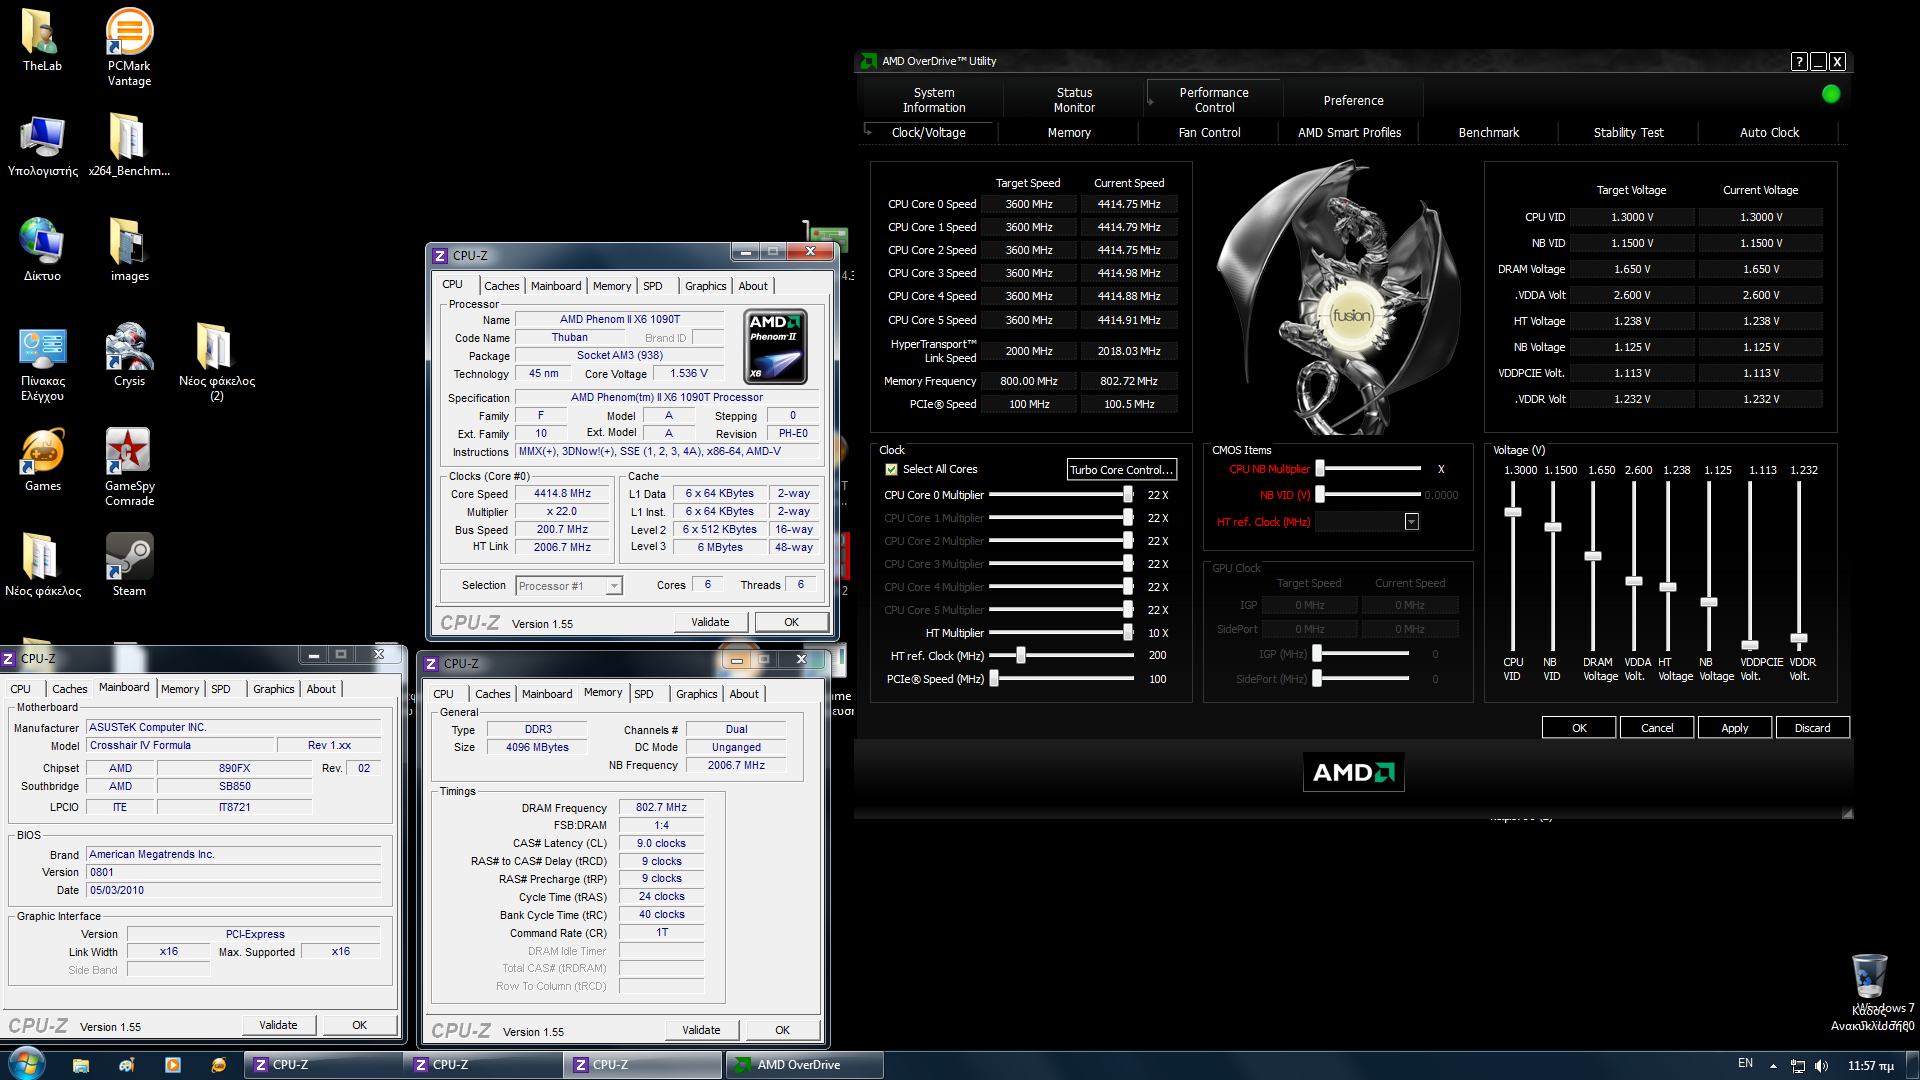Open the Fan Control subtab
The height and width of the screenshot is (1080, 1920).
click(x=1209, y=133)
